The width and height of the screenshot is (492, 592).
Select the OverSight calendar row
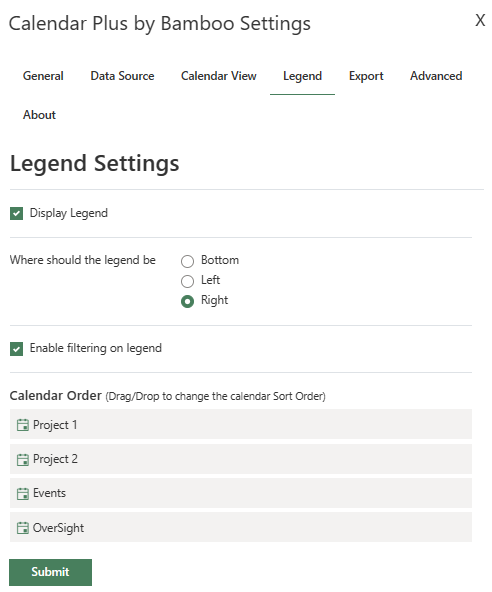coord(241,527)
